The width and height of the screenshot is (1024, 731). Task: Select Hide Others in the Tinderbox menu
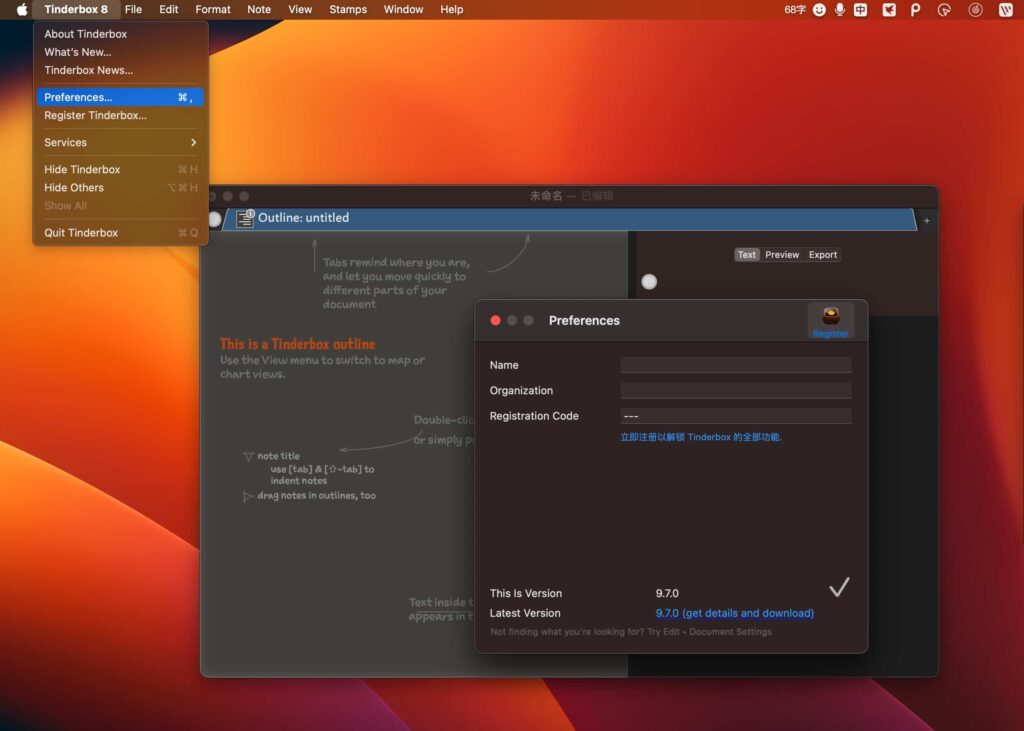[74, 187]
